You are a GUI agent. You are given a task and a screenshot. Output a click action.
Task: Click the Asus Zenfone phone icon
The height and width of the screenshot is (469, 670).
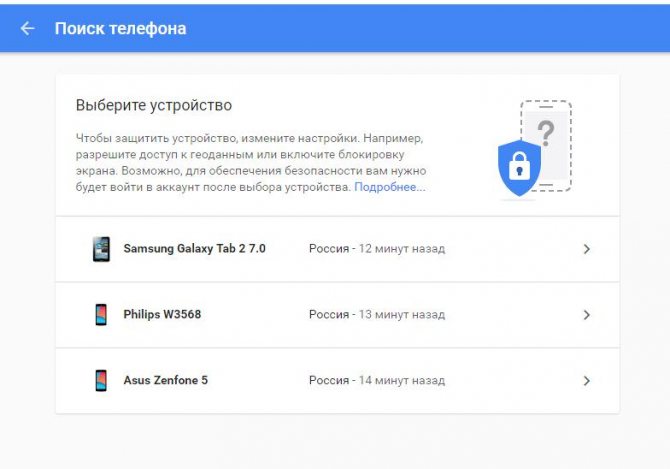click(x=100, y=380)
